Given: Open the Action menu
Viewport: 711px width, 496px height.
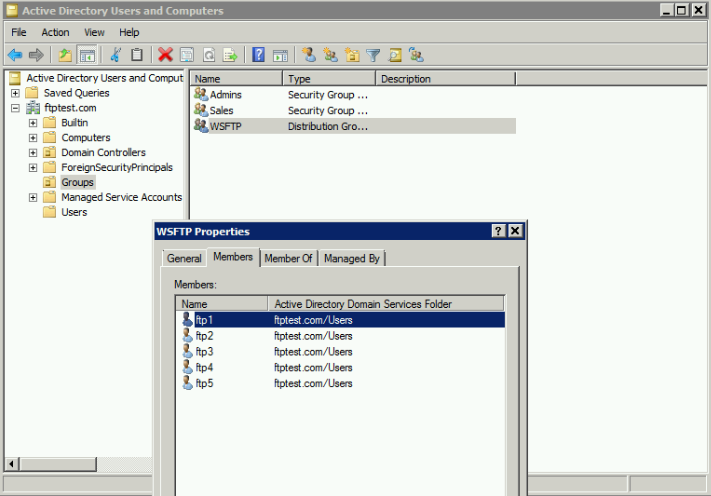Looking at the screenshot, I should [55, 32].
